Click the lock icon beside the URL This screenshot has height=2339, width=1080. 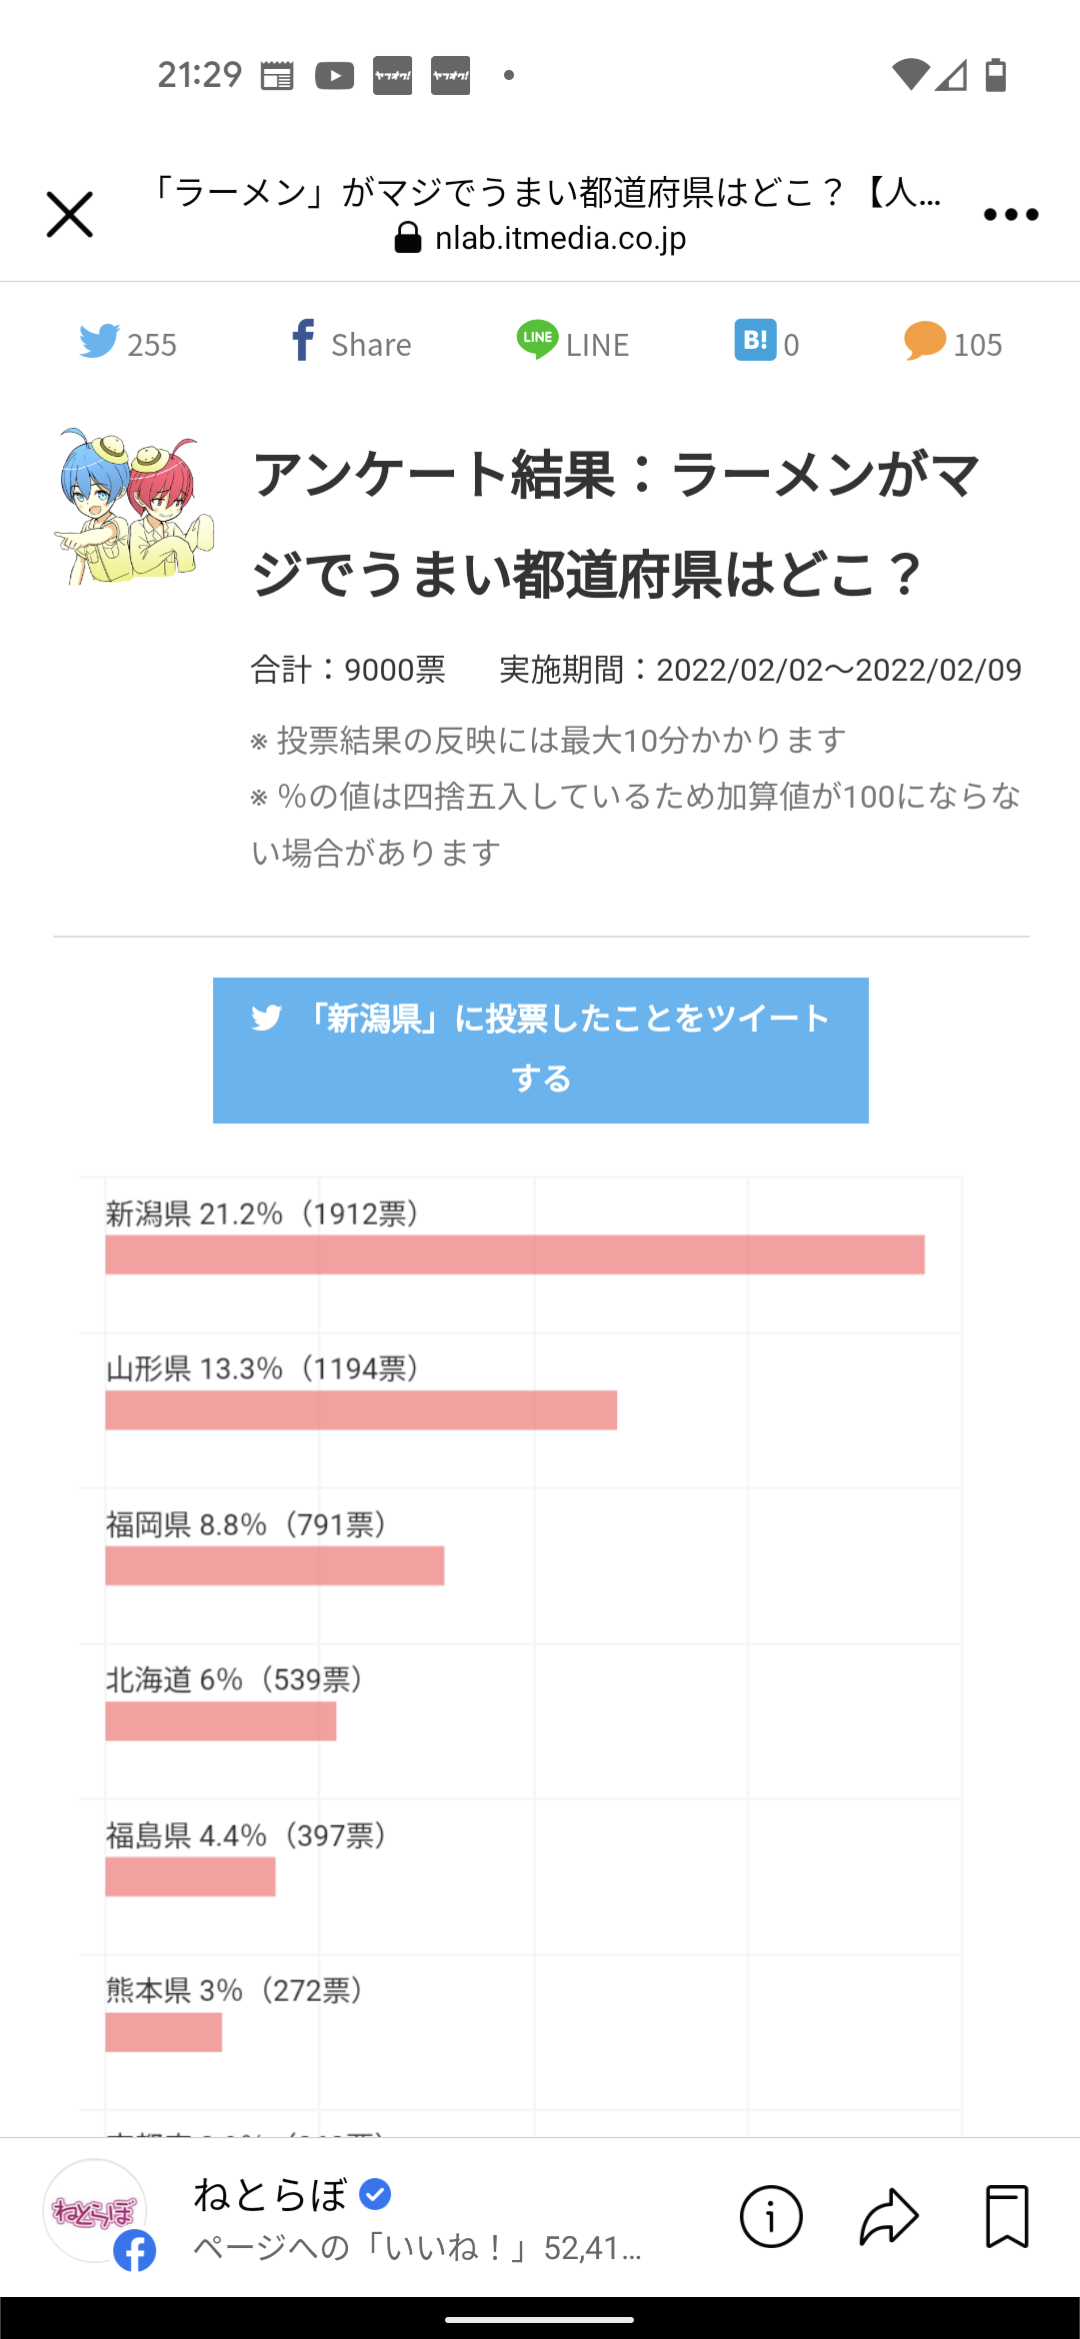[408, 238]
